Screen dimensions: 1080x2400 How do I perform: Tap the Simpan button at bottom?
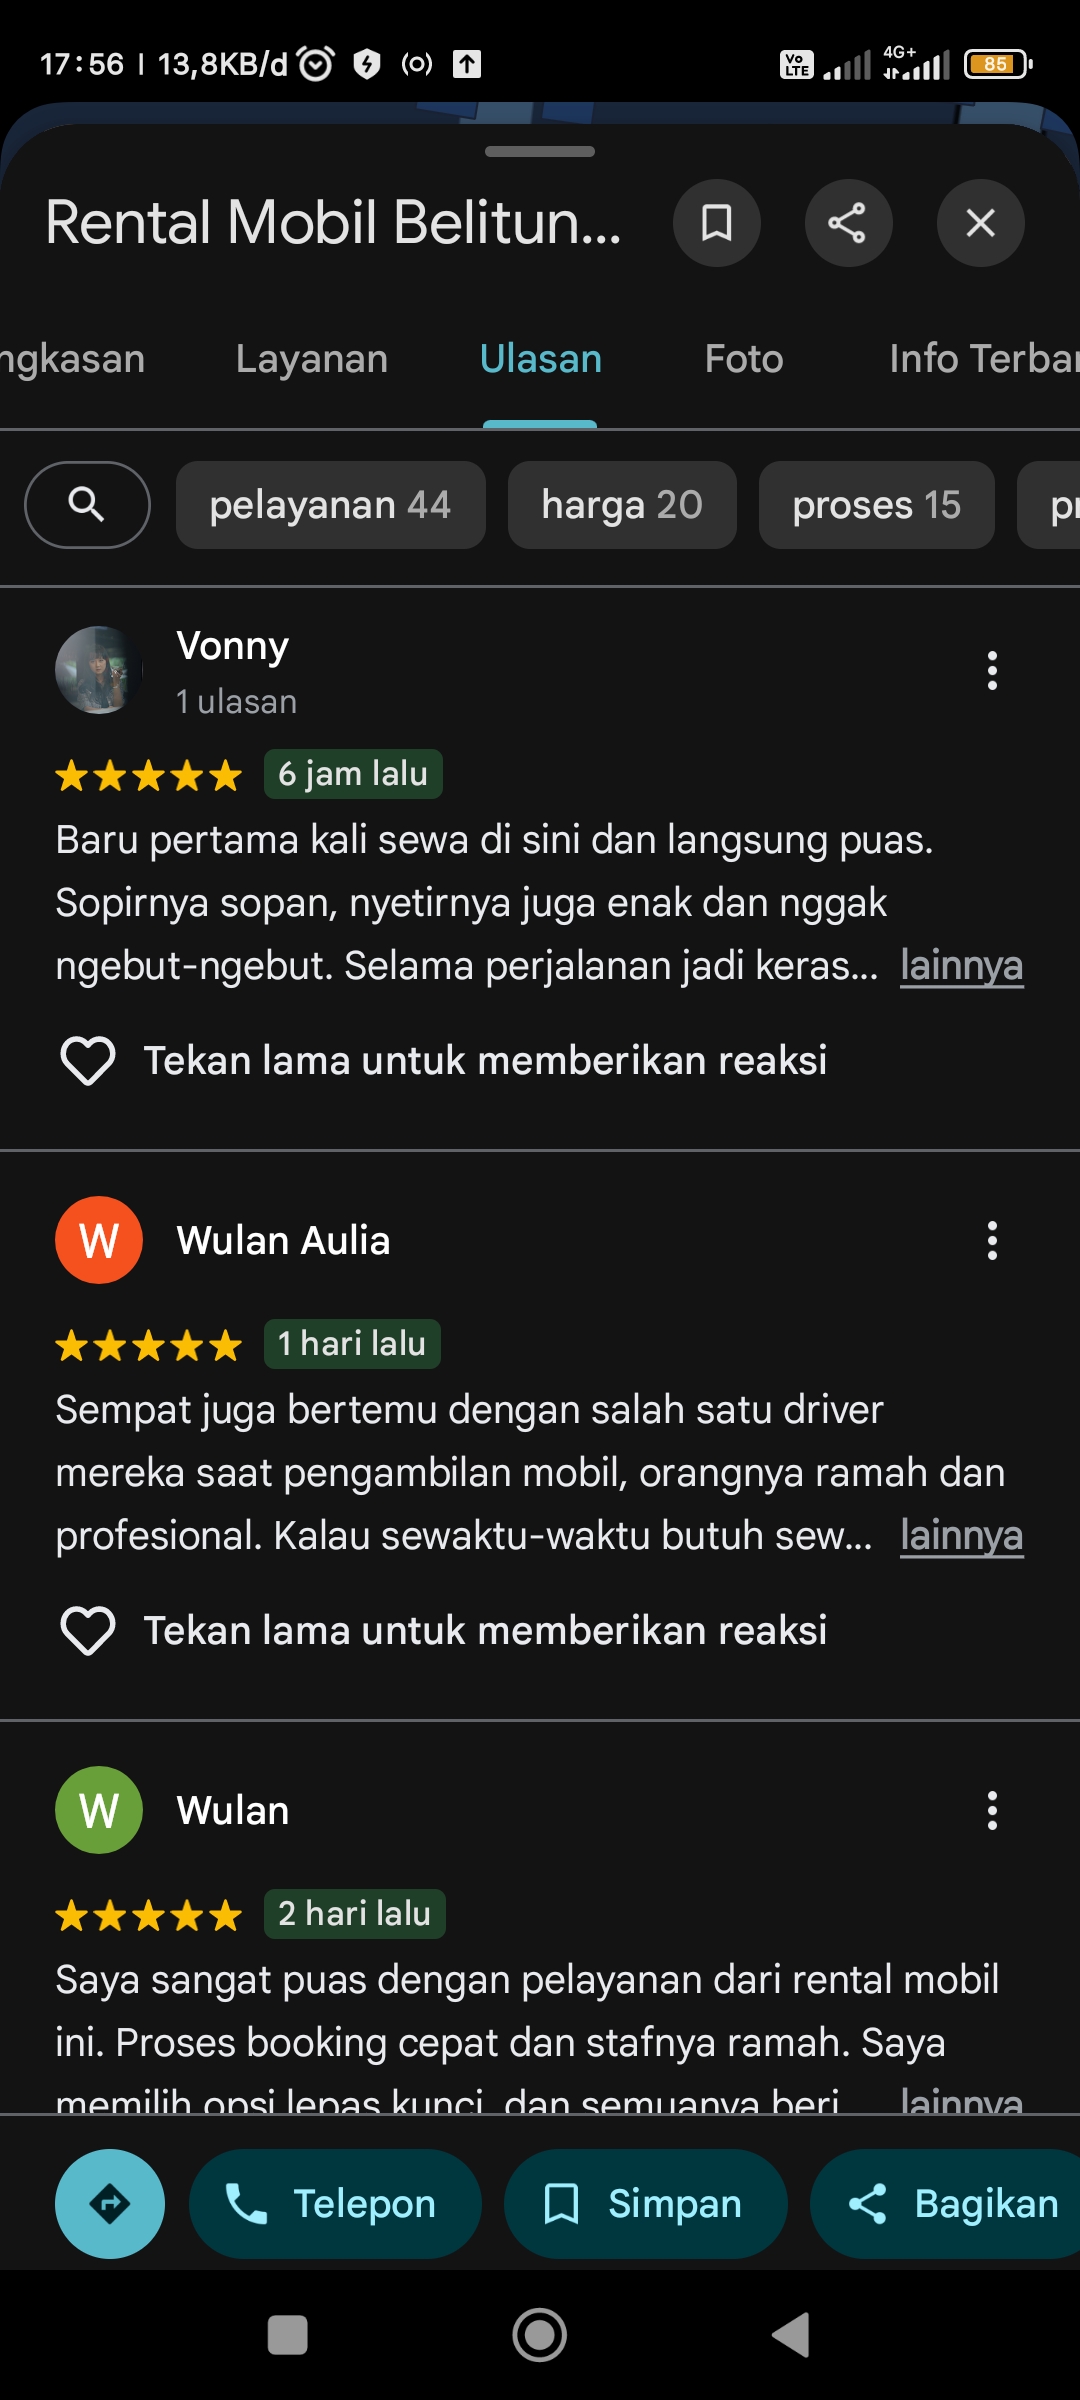tap(645, 2204)
